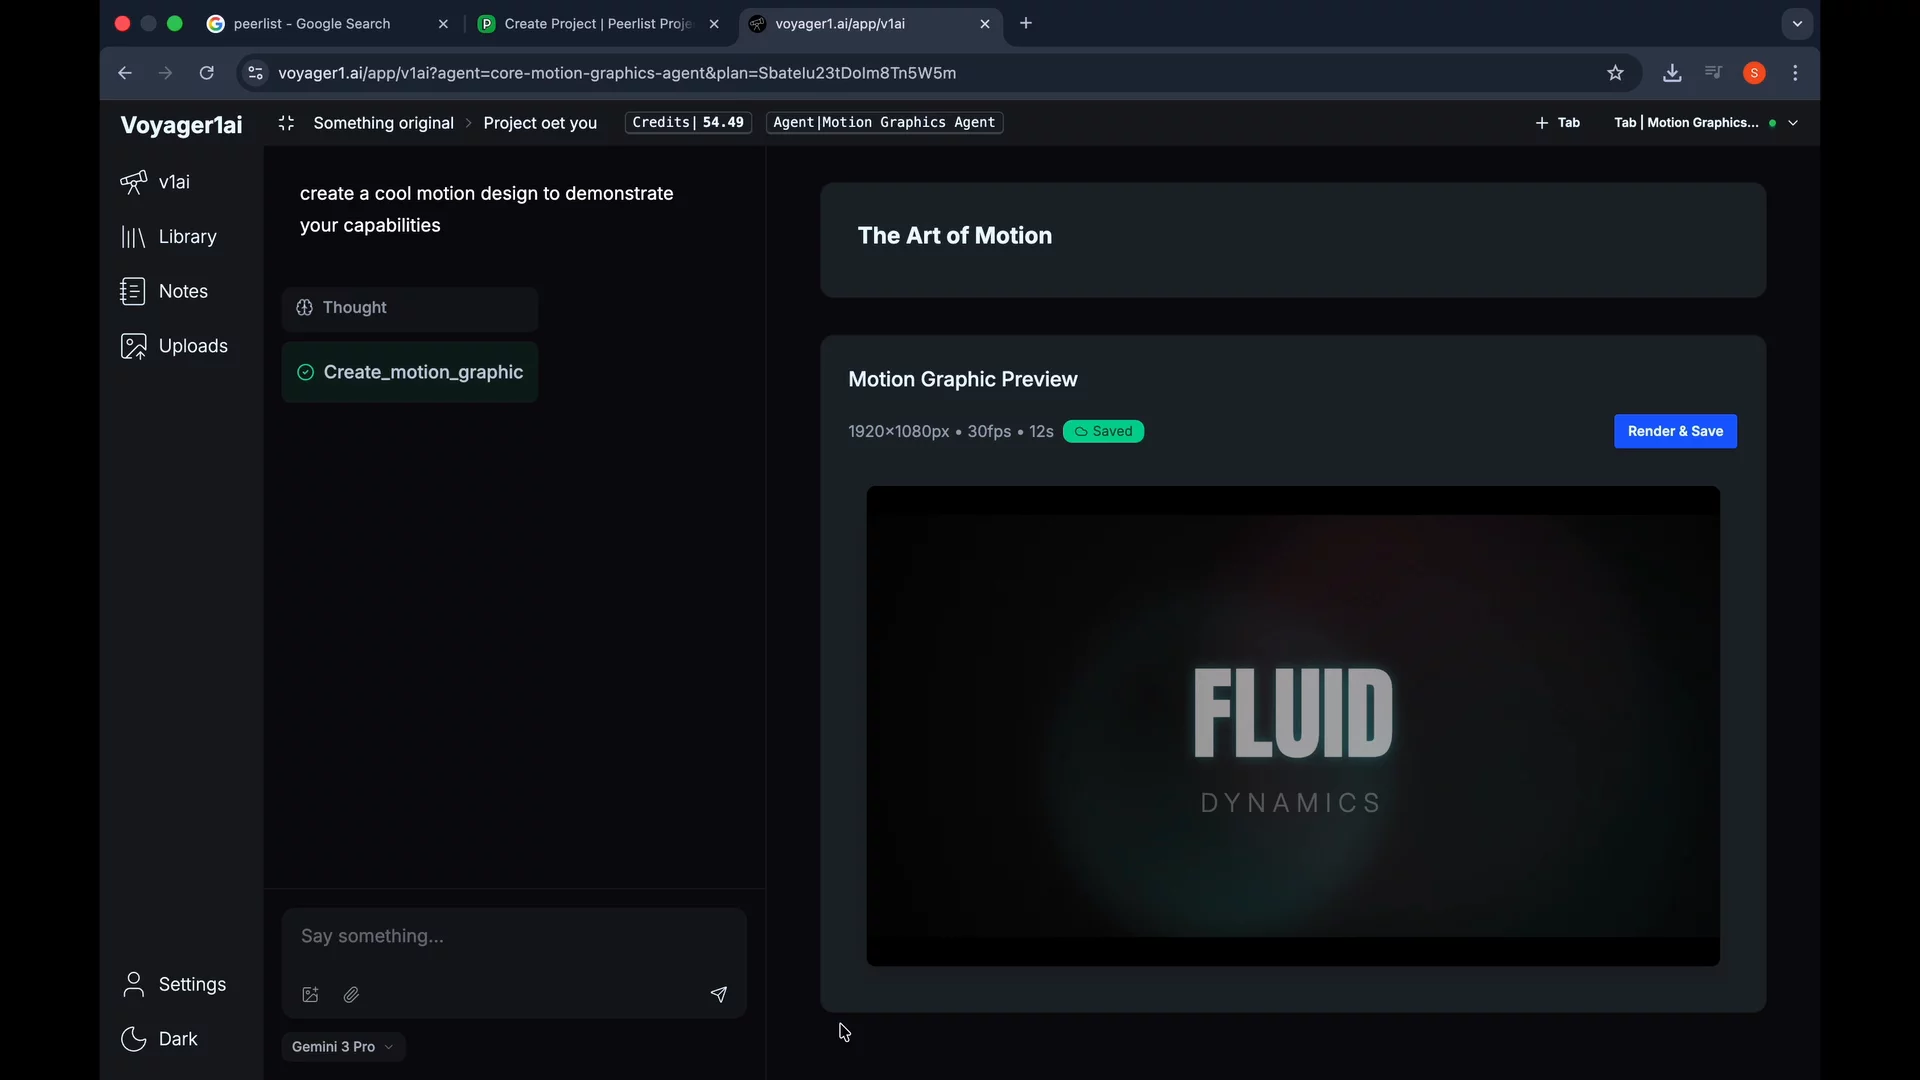Image resolution: width=1920 pixels, height=1080 pixels.
Task: Click the send message paper plane icon
Action: 718,994
